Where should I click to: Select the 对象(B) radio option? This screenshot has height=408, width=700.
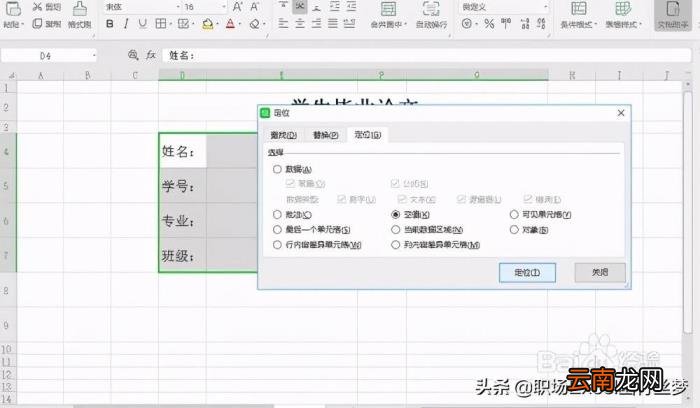[514, 229]
